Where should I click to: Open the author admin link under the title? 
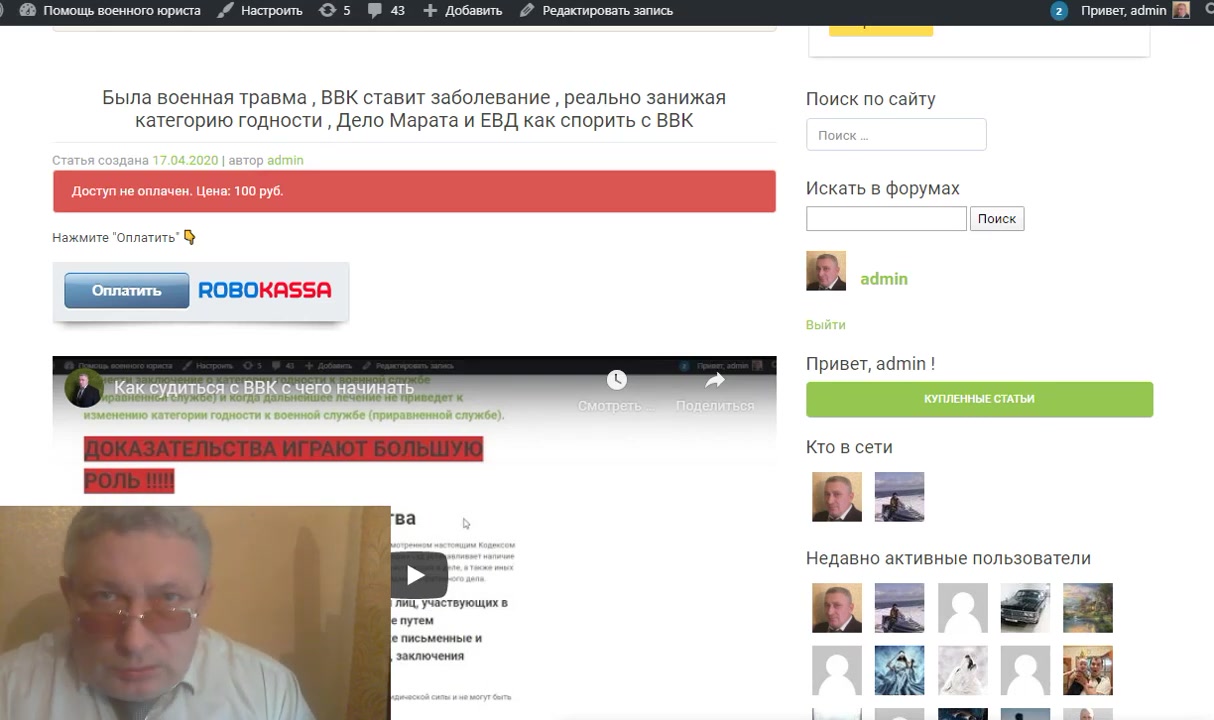[x=285, y=160]
